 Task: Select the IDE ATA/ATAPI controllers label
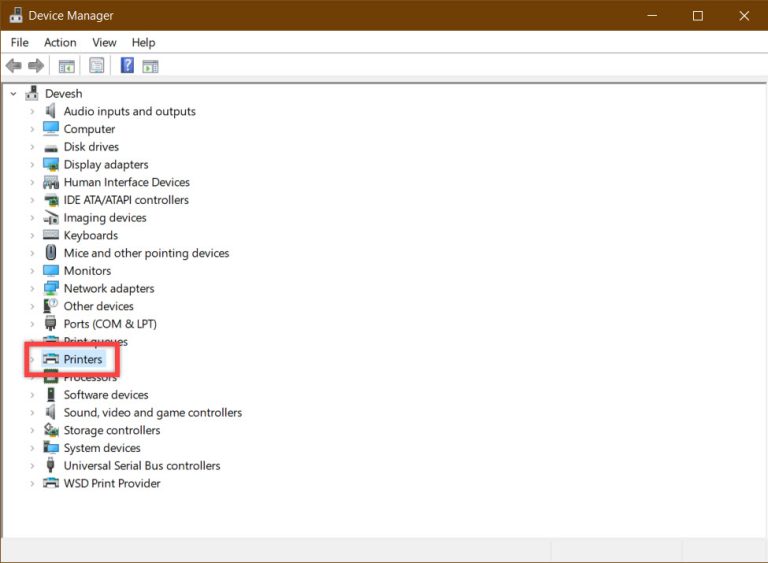click(x=126, y=200)
